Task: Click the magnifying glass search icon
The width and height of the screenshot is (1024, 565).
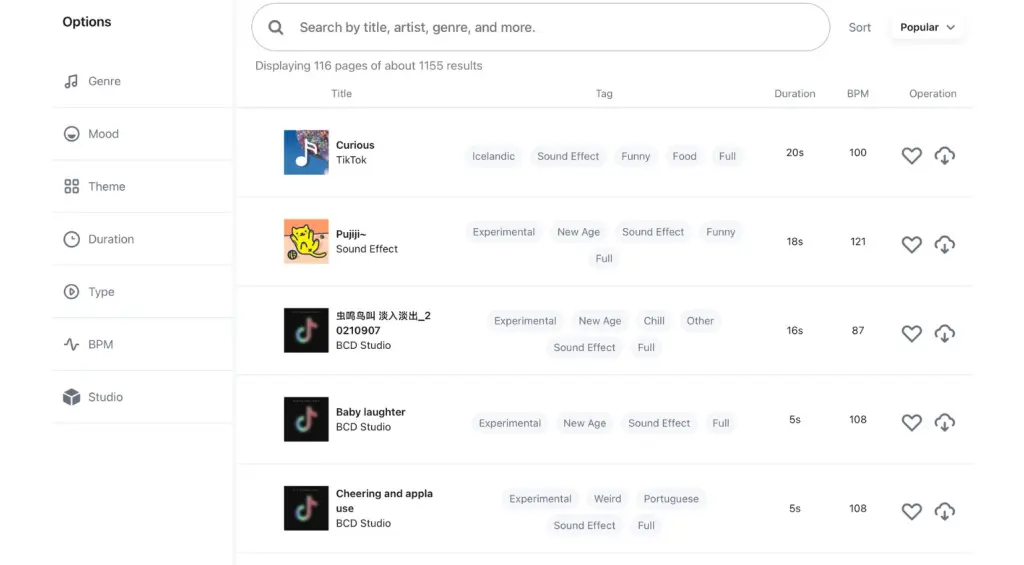Action: coord(276,28)
